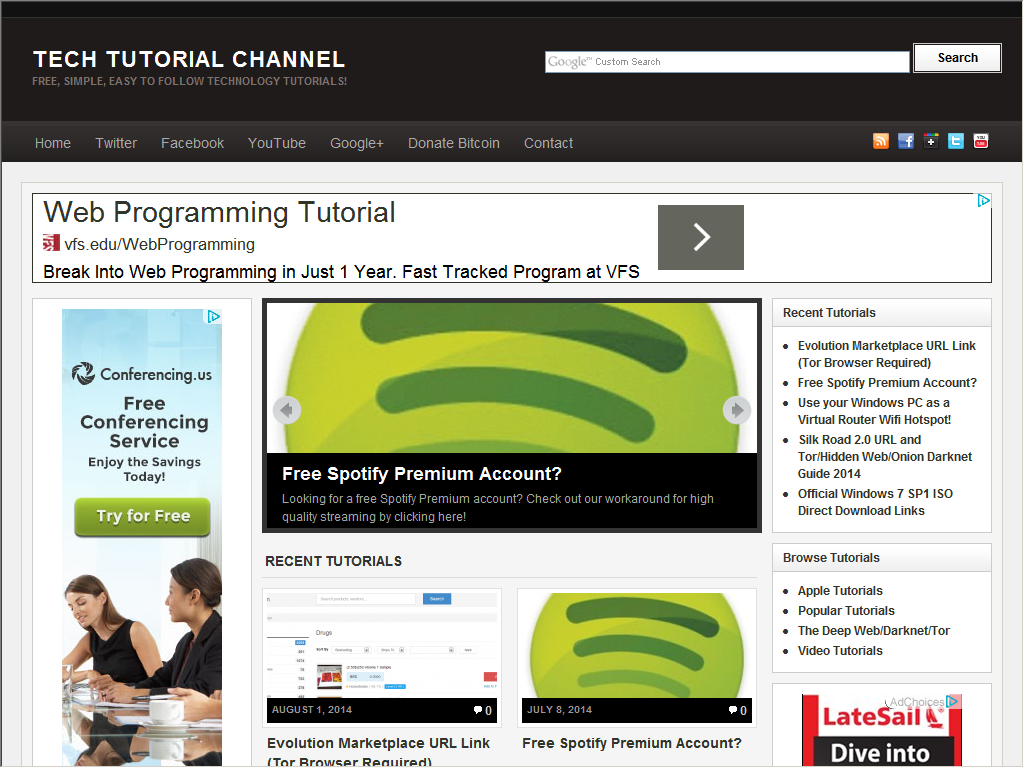Click the AdChoices icon on LateSail ad

point(953,701)
